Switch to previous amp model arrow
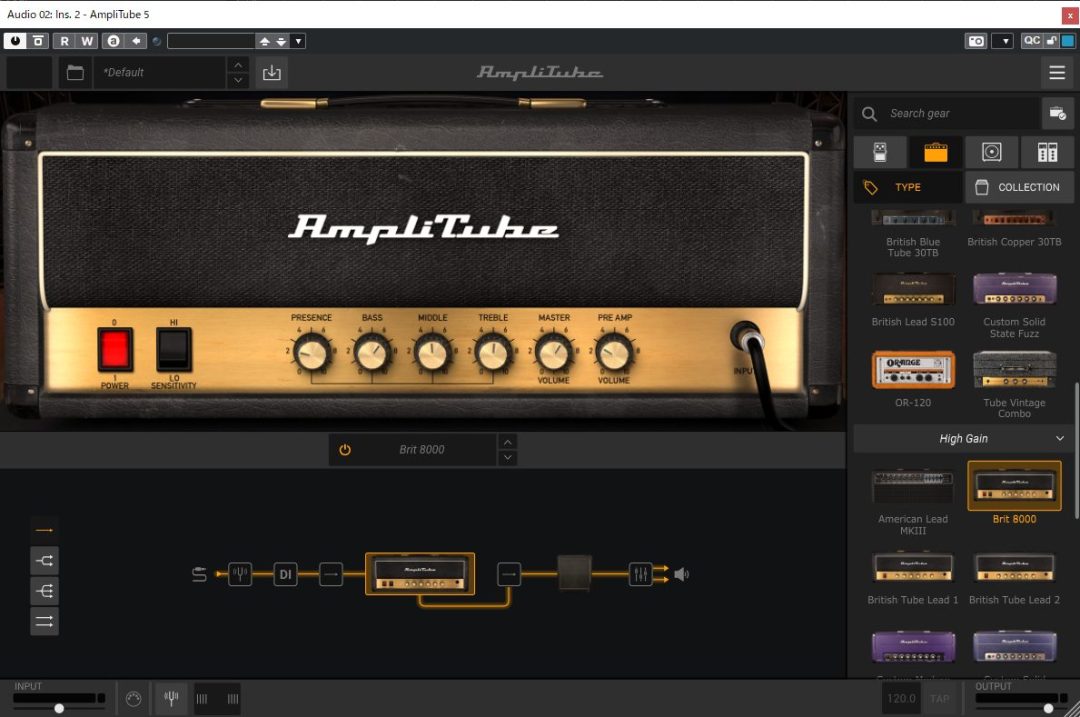The width and height of the screenshot is (1080, 717). click(x=508, y=442)
